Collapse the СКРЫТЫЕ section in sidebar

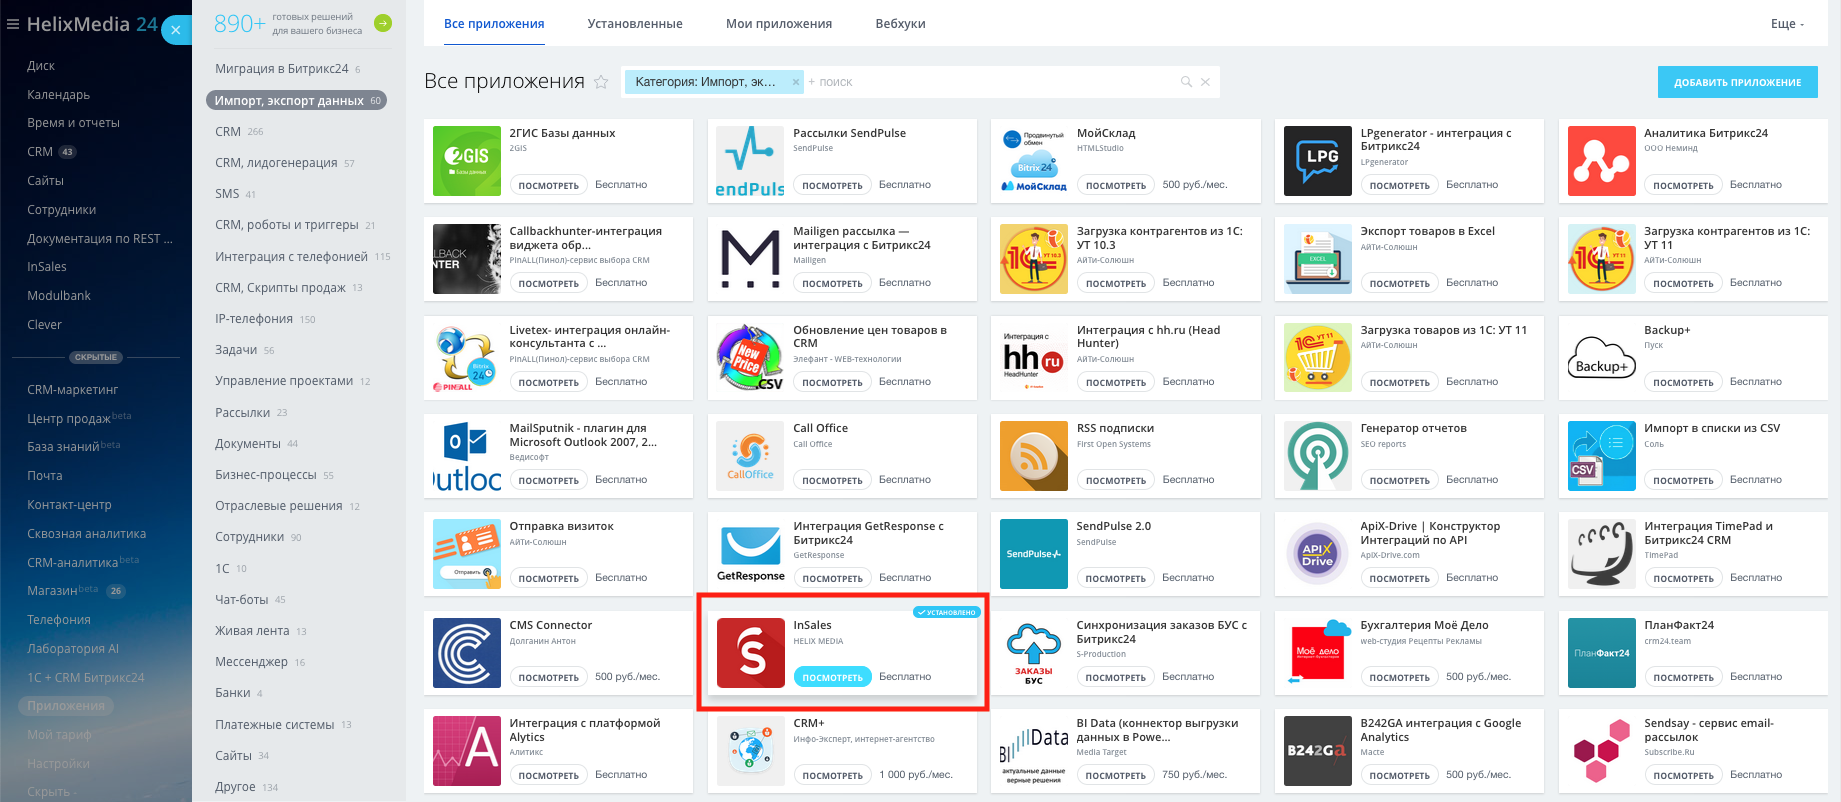pos(96,357)
